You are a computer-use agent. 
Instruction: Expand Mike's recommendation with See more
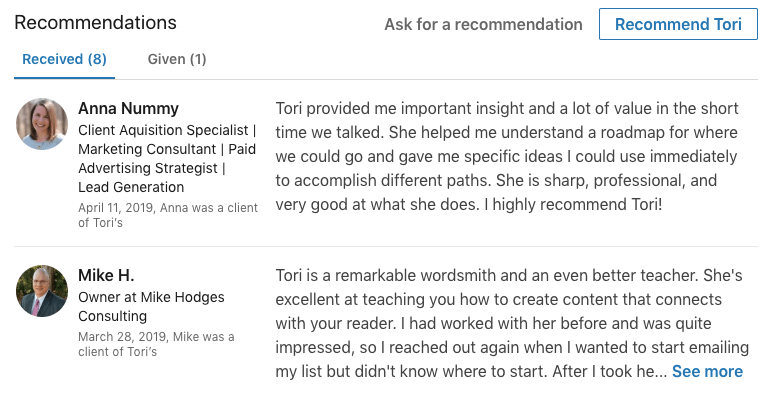pyautogui.click(x=707, y=371)
